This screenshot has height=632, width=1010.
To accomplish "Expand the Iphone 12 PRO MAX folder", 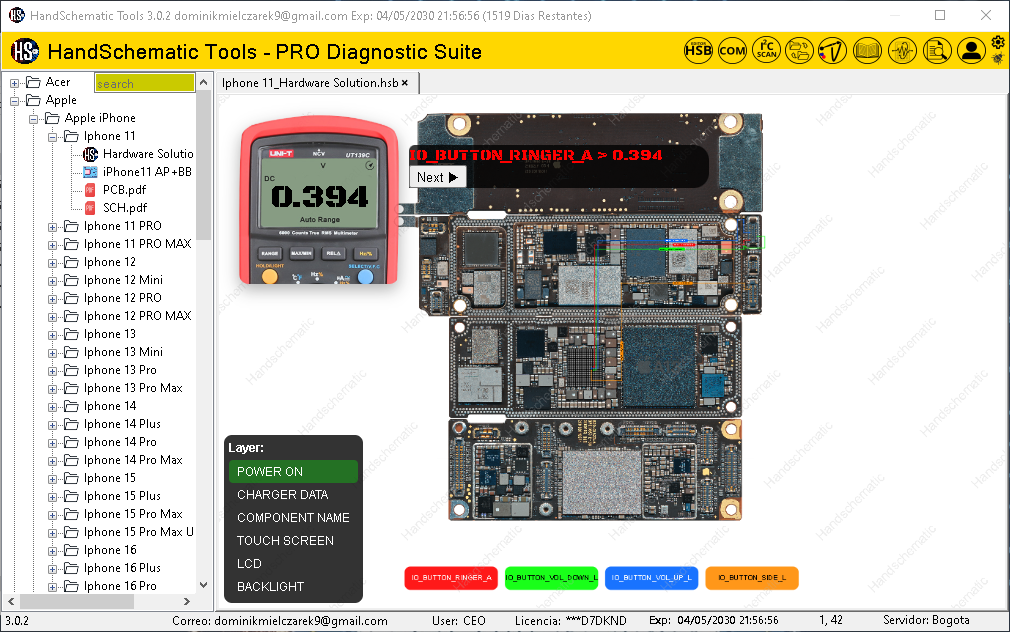I will click(x=51, y=315).
